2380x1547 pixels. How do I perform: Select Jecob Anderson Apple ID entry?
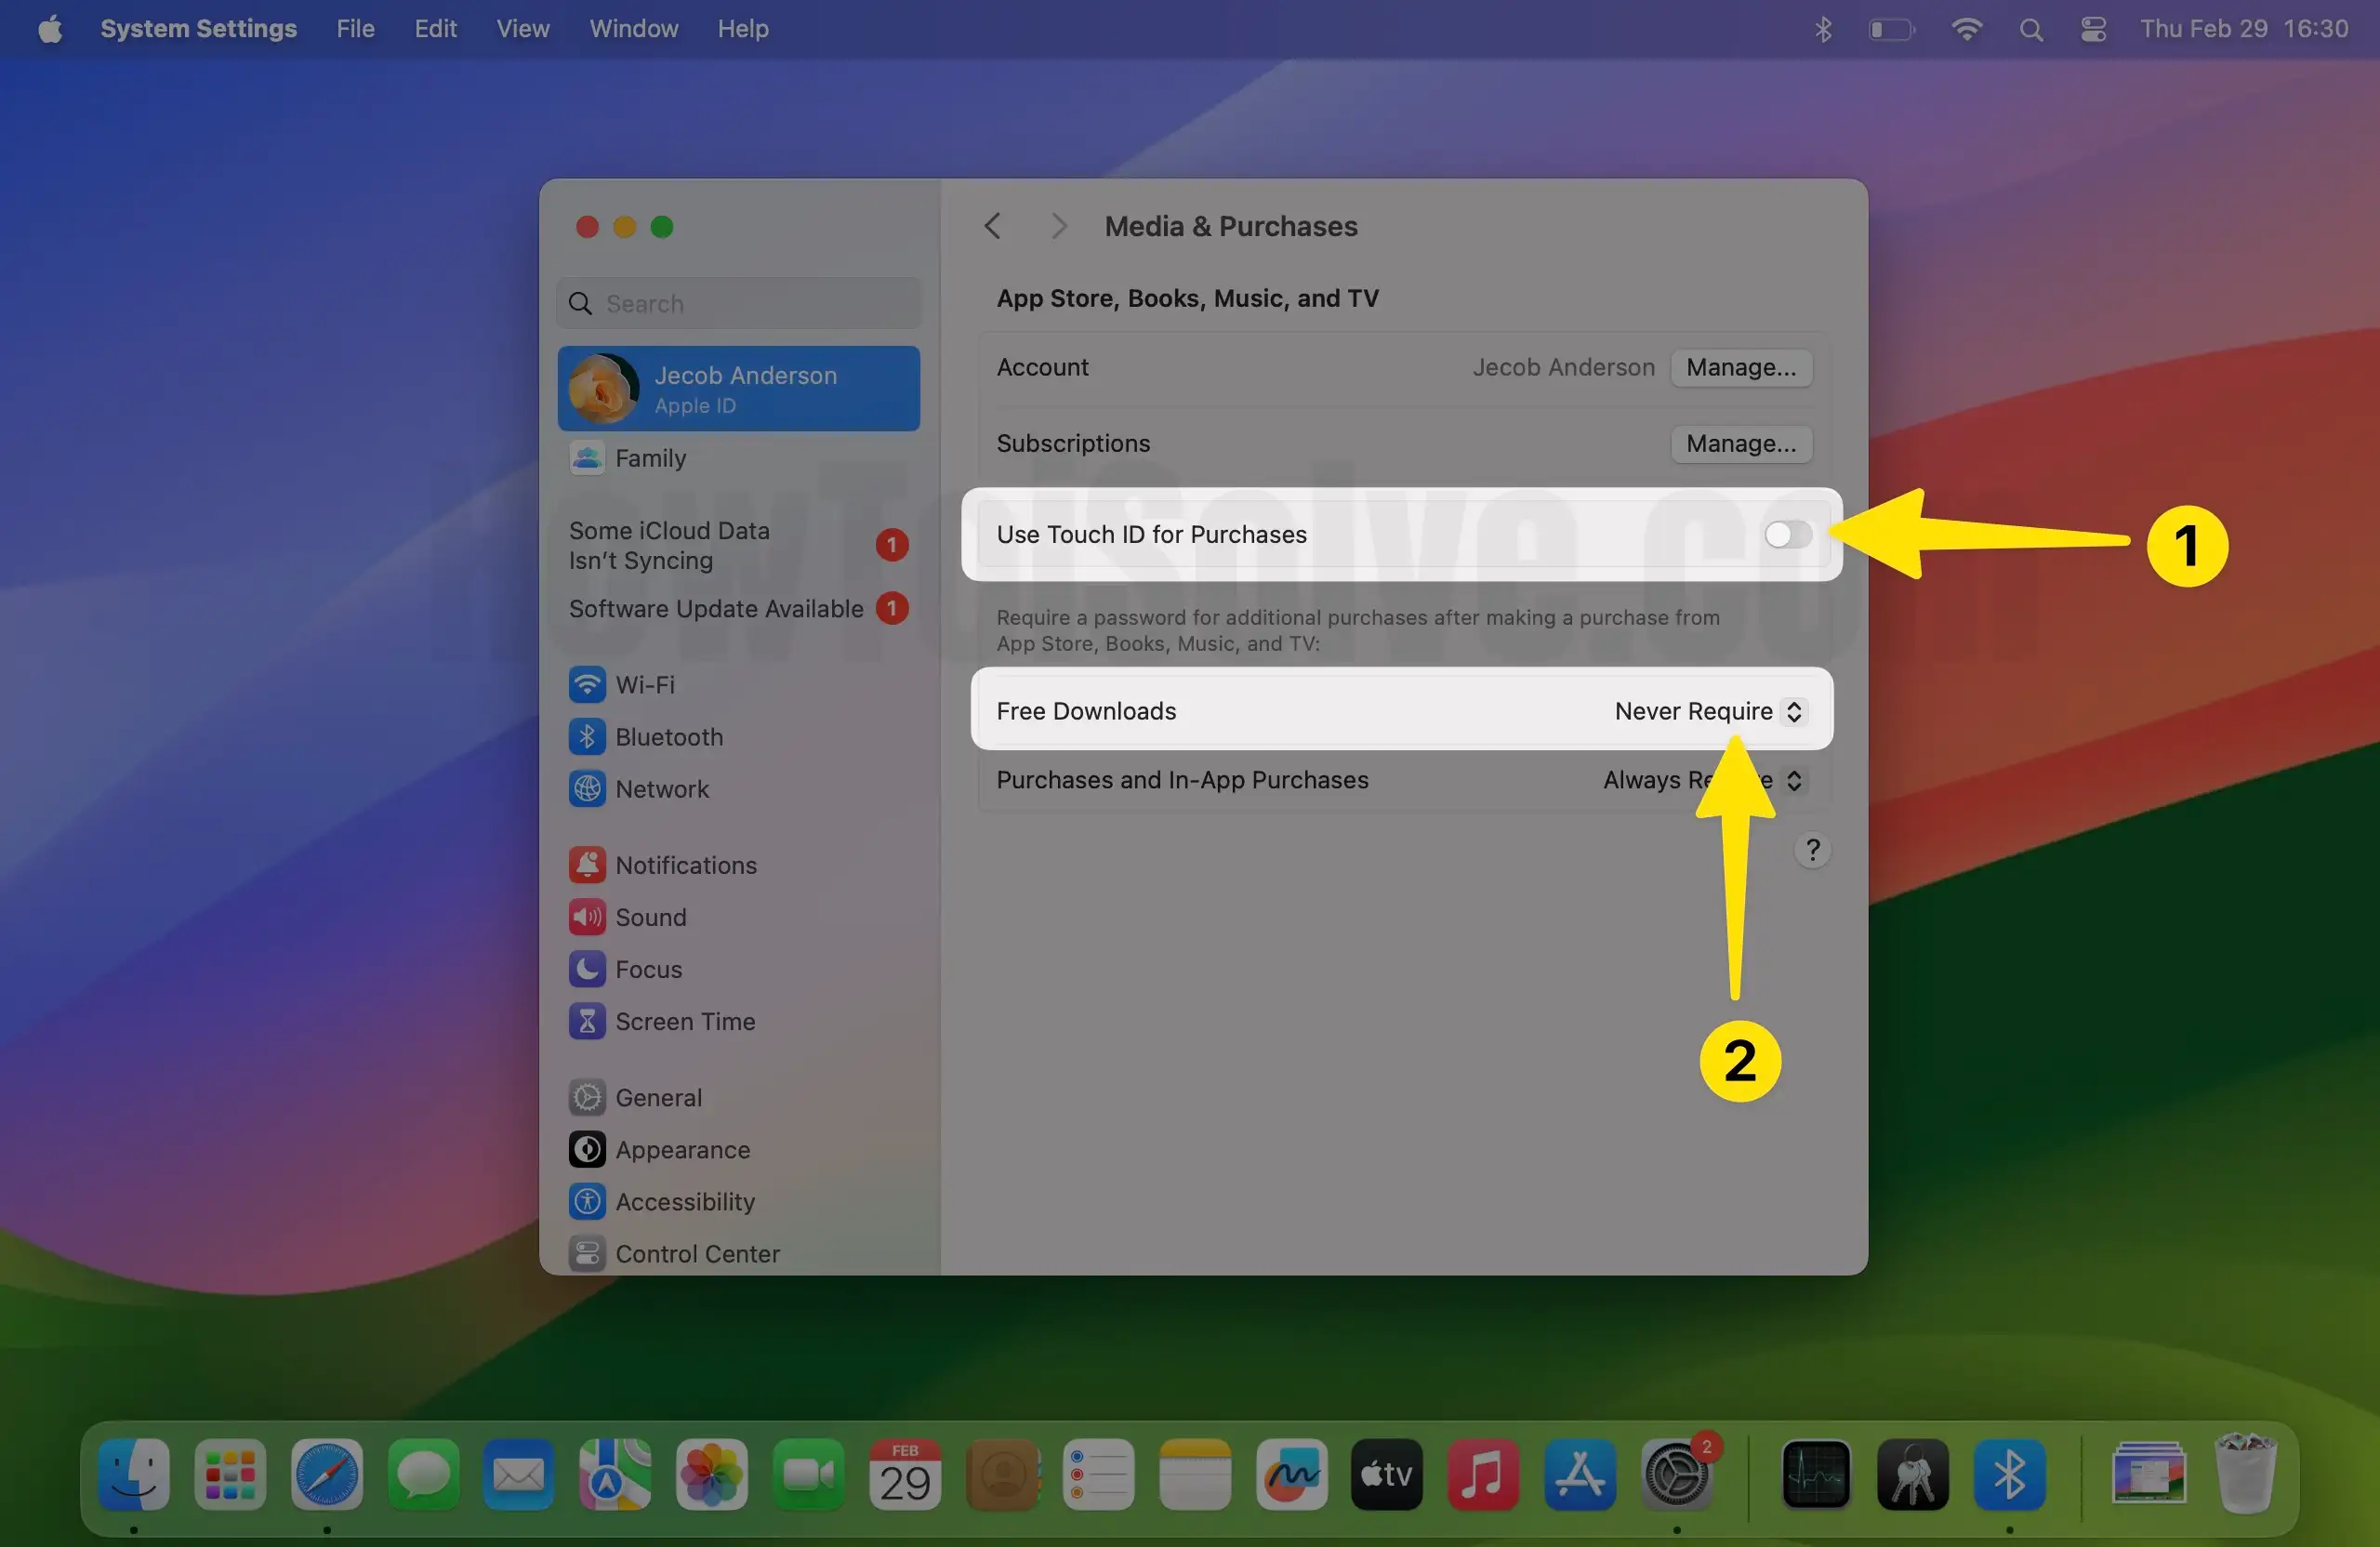(x=738, y=388)
